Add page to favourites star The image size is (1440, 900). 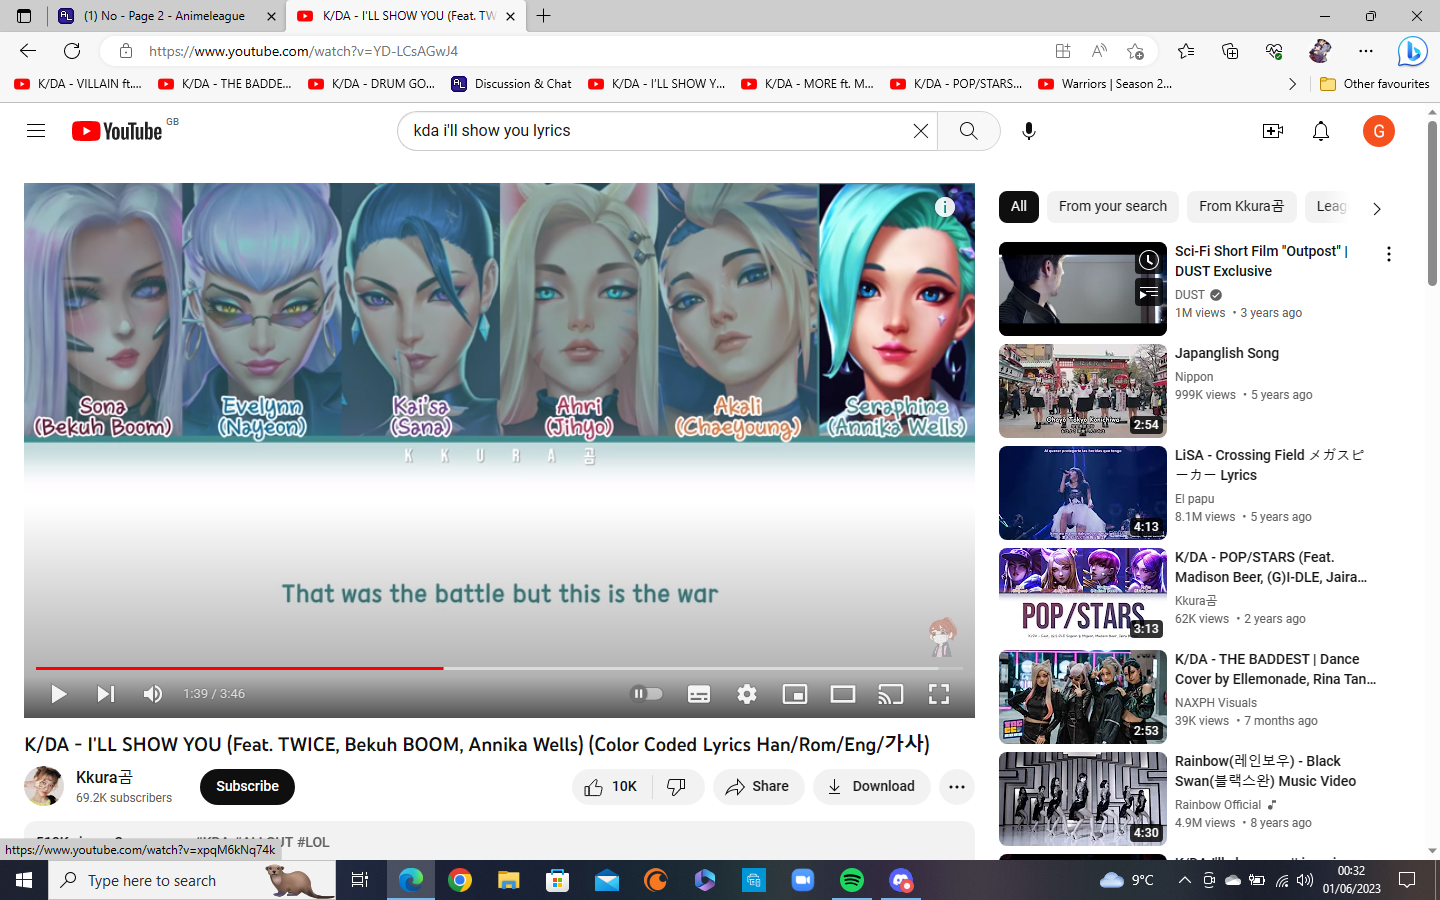[x=1135, y=51]
